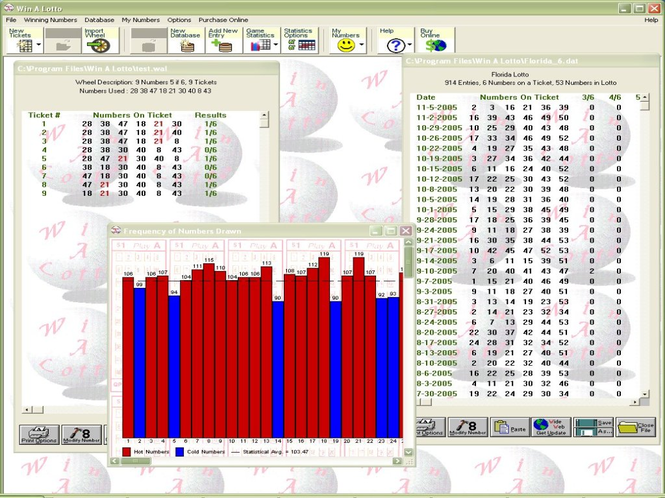Click Print Options in the Florida_6.dat window
Viewport: 665px width, 498px height.
(431, 427)
